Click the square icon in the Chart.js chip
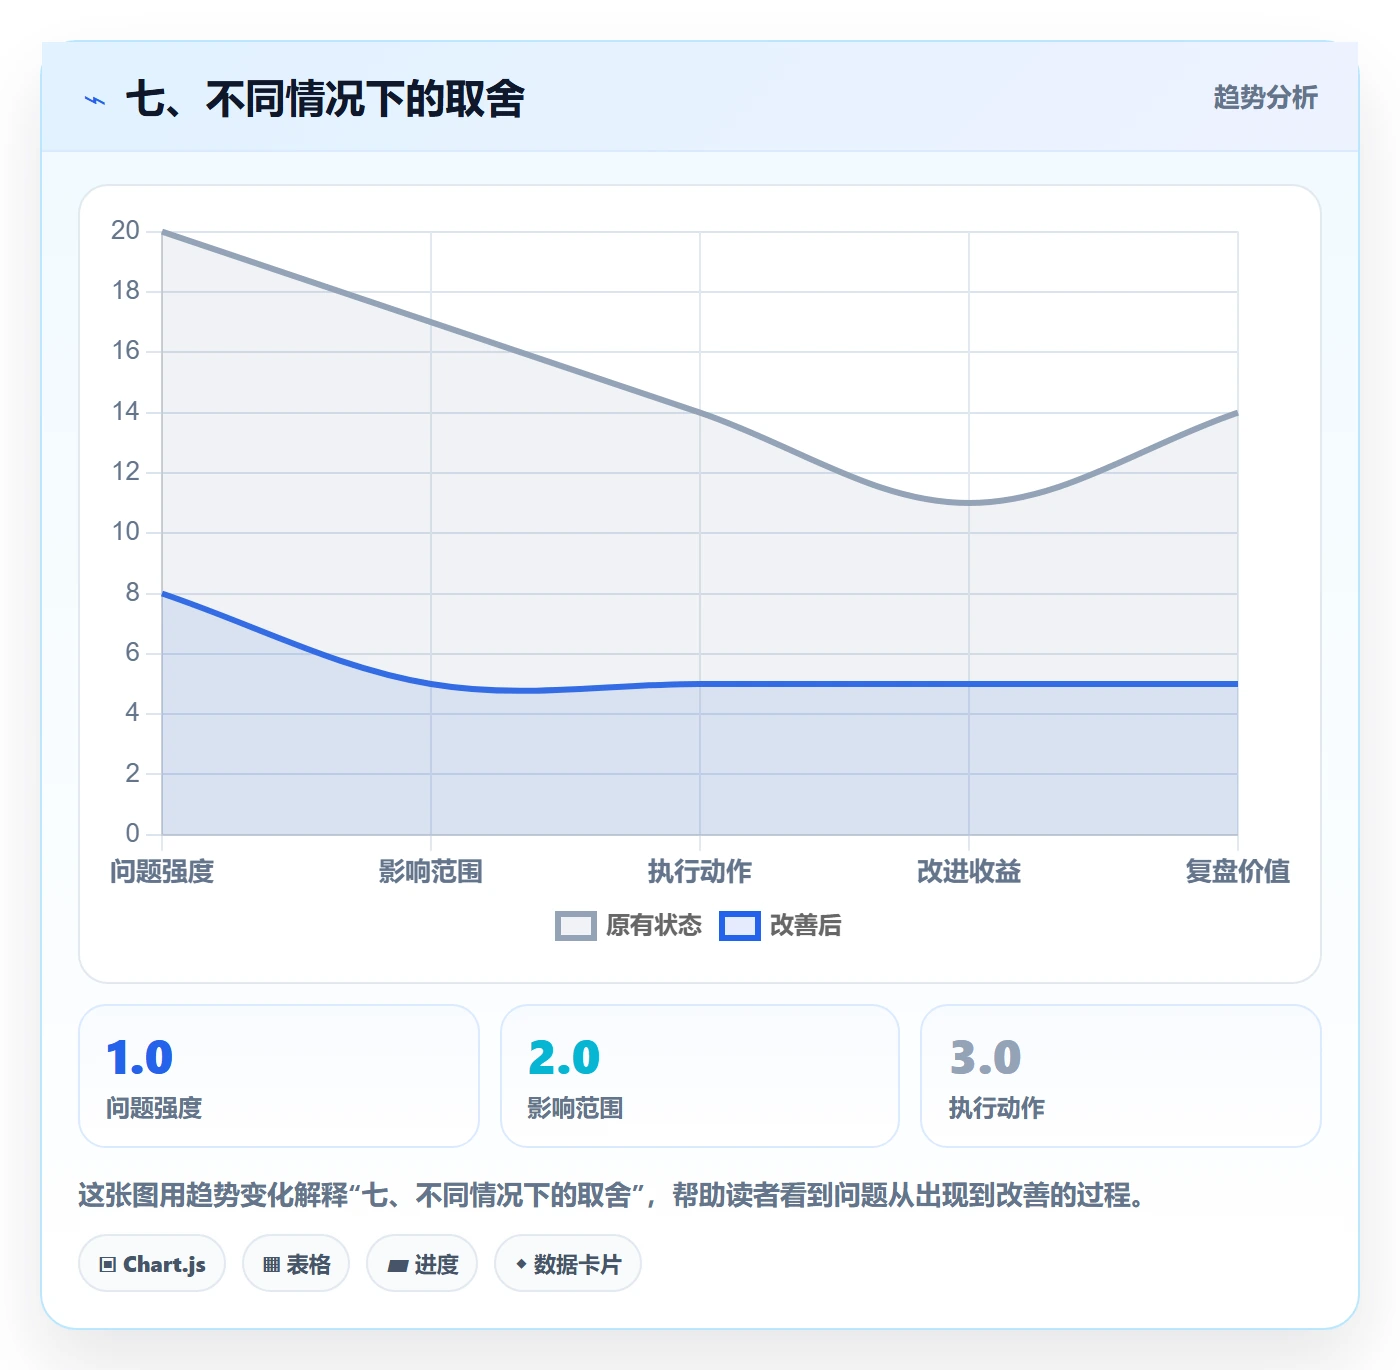 tap(108, 1265)
